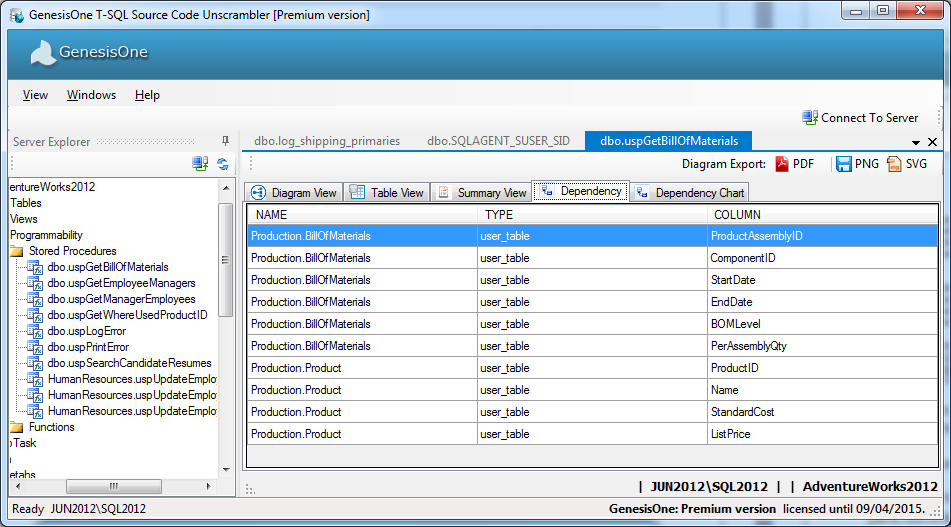This screenshot has height=527, width=951.
Task: Select the ProductID column cell
Action: pyautogui.click(x=822, y=368)
